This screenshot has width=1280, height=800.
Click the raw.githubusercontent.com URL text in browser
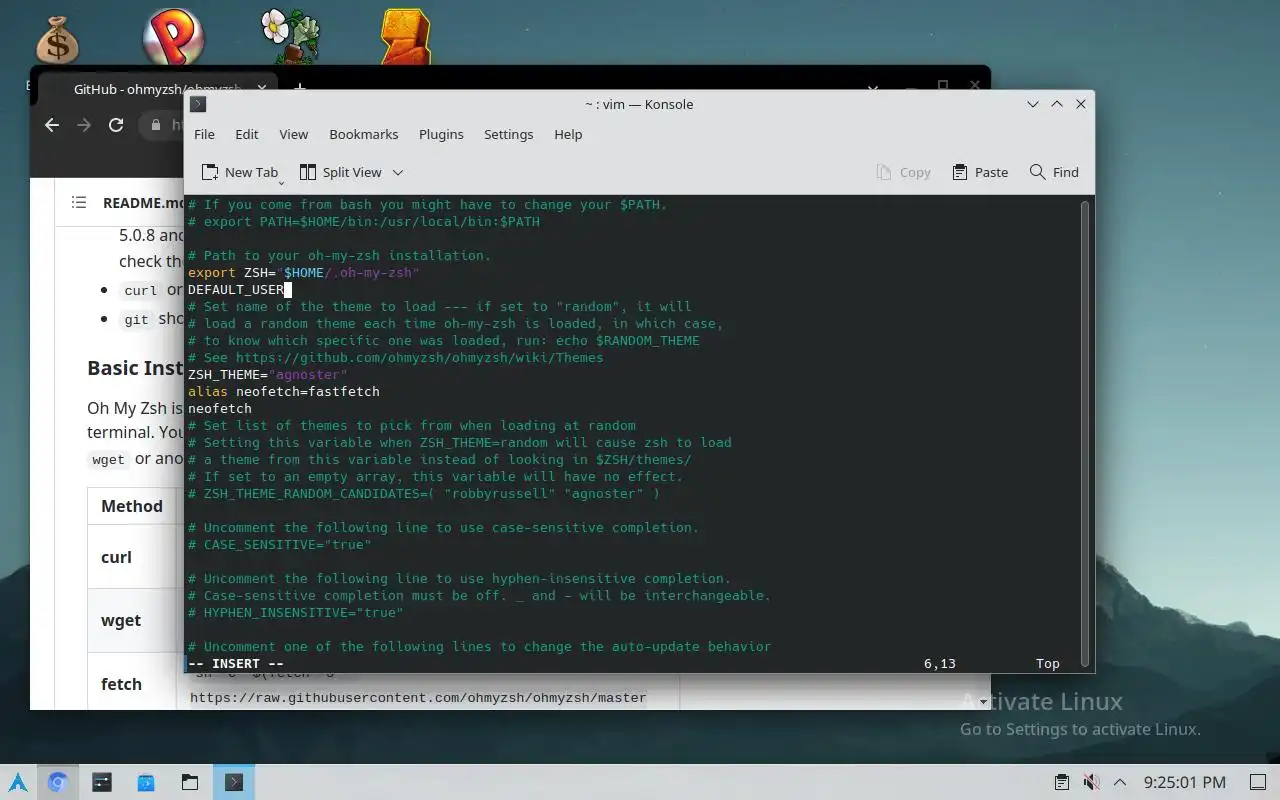(418, 697)
